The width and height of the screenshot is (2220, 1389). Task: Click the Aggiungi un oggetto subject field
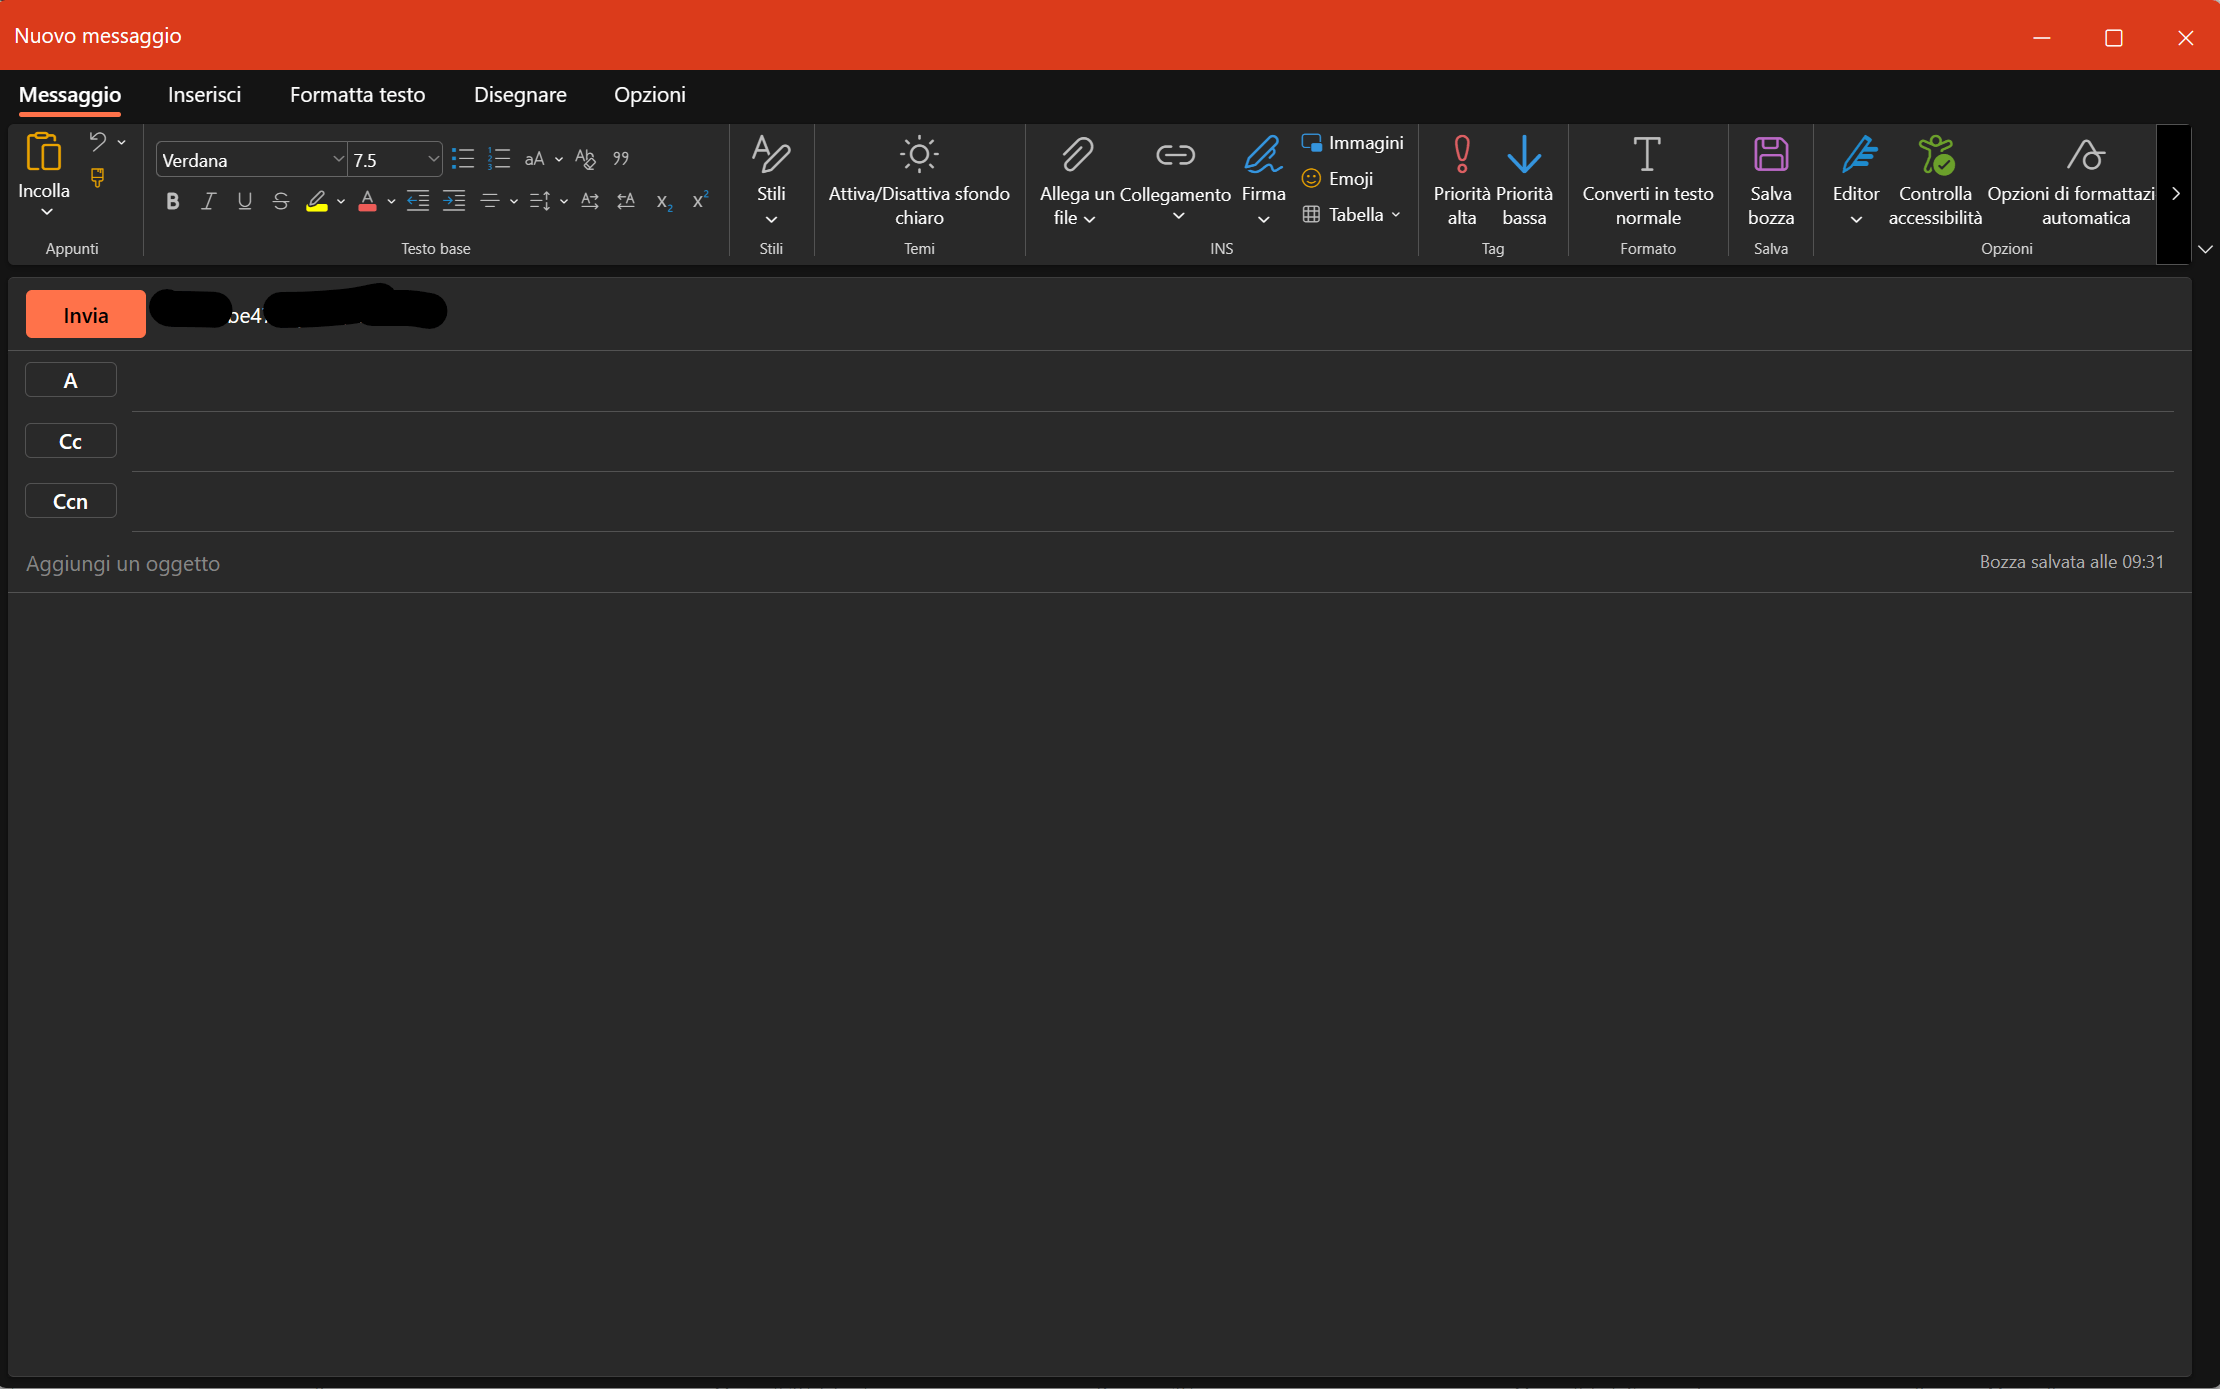coord(990,563)
